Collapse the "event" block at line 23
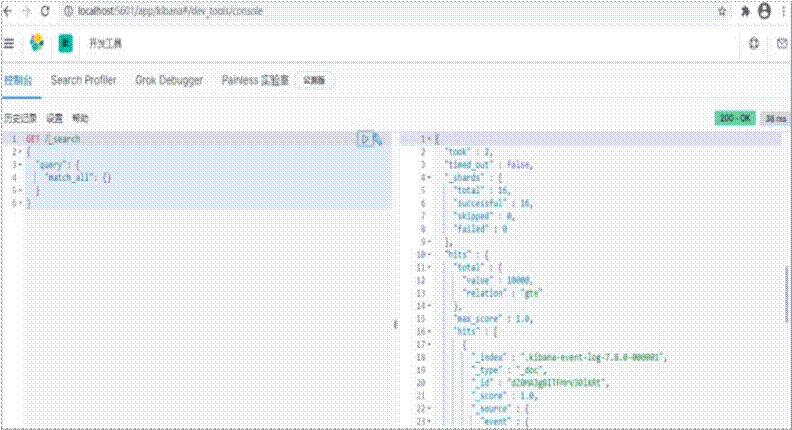Screen dimensions: 792x430 pos(430,421)
